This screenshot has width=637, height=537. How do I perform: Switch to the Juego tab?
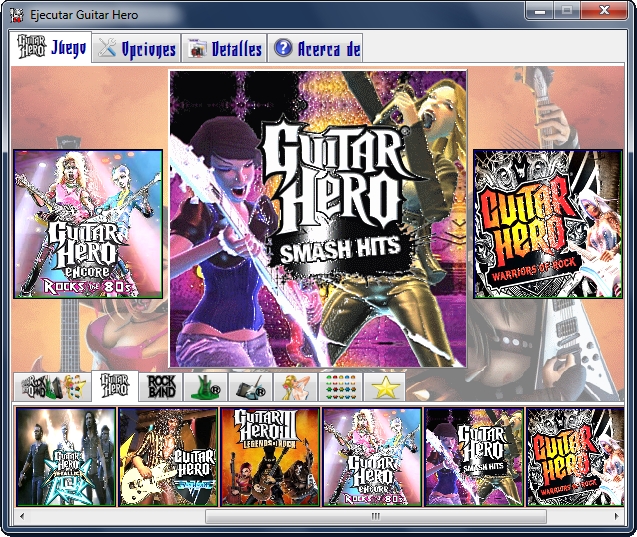pos(52,48)
